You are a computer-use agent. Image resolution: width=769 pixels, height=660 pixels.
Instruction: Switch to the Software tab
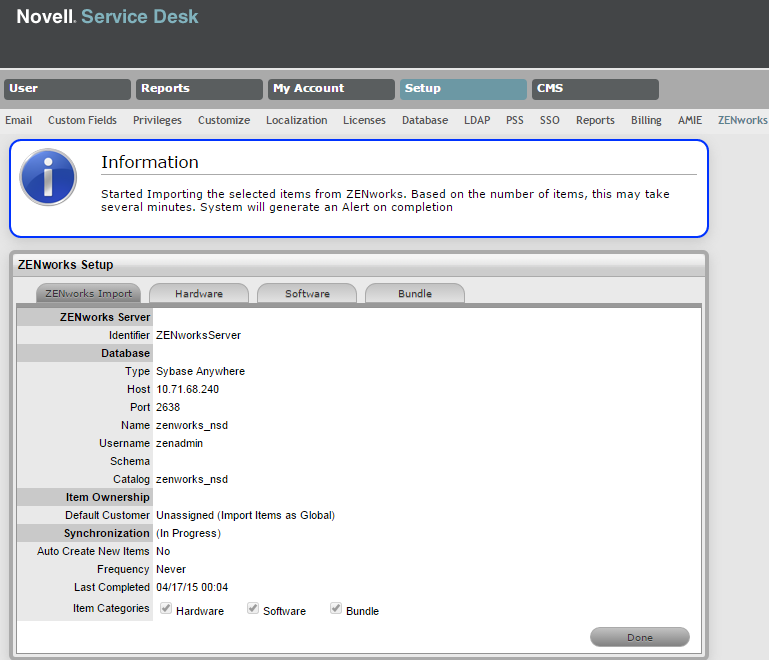tap(307, 294)
